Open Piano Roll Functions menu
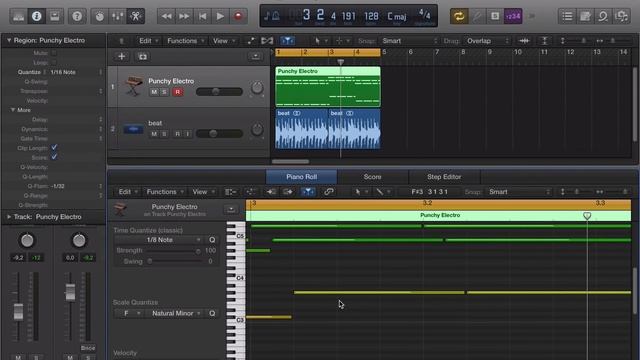 [x=164, y=192]
